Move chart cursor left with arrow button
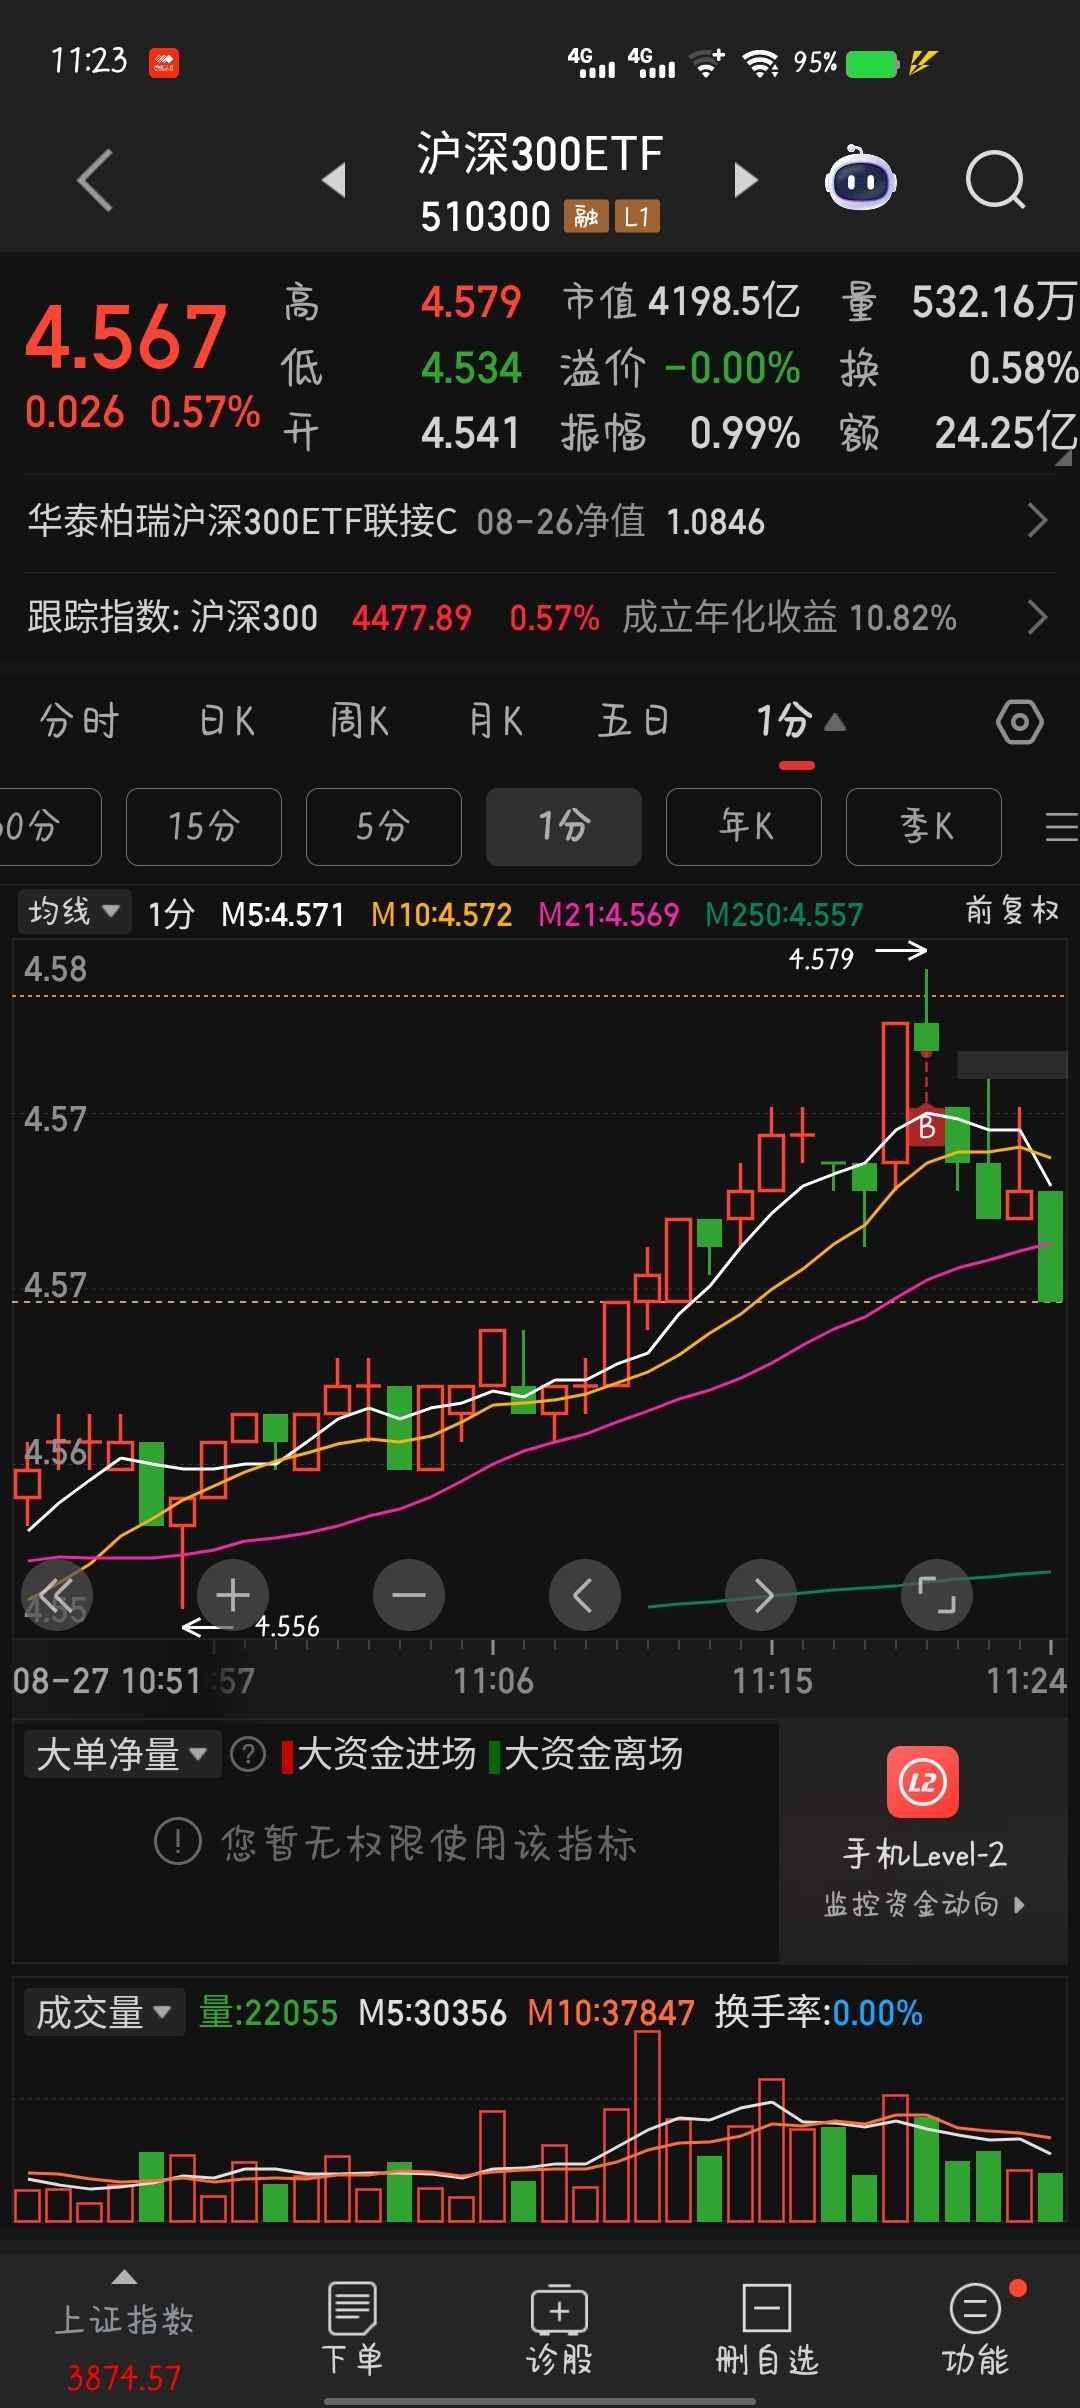The height and width of the screenshot is (2408, 1080). click(x=585, y=1594)
